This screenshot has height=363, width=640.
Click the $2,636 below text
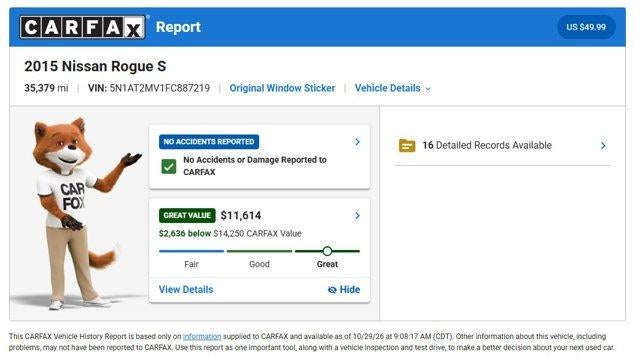click(x=184, y=234)
